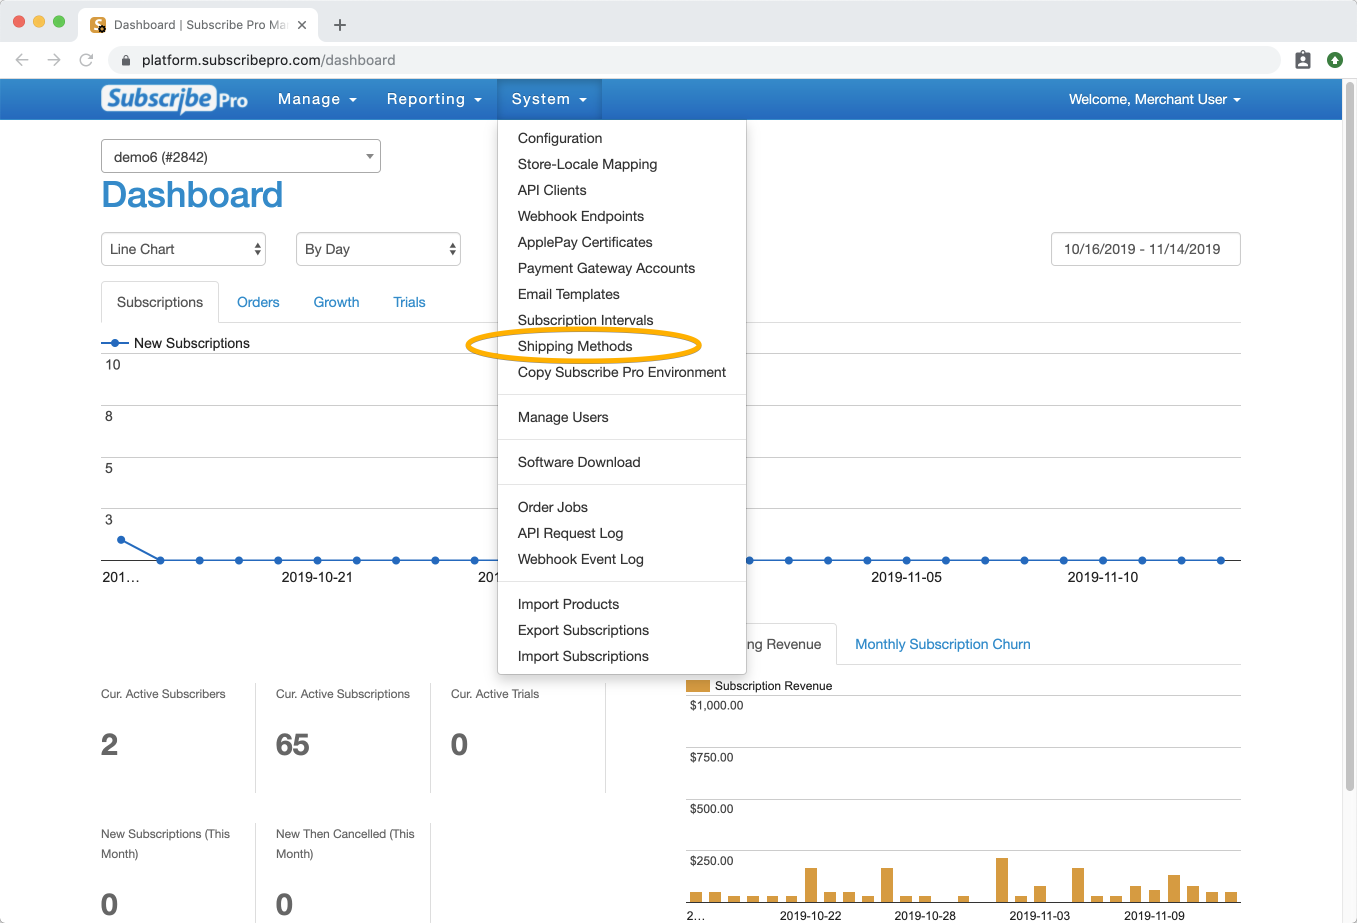1357x923 pixels.
Task: Click the $1,000.00 revenue axis label
Action: 716,705
